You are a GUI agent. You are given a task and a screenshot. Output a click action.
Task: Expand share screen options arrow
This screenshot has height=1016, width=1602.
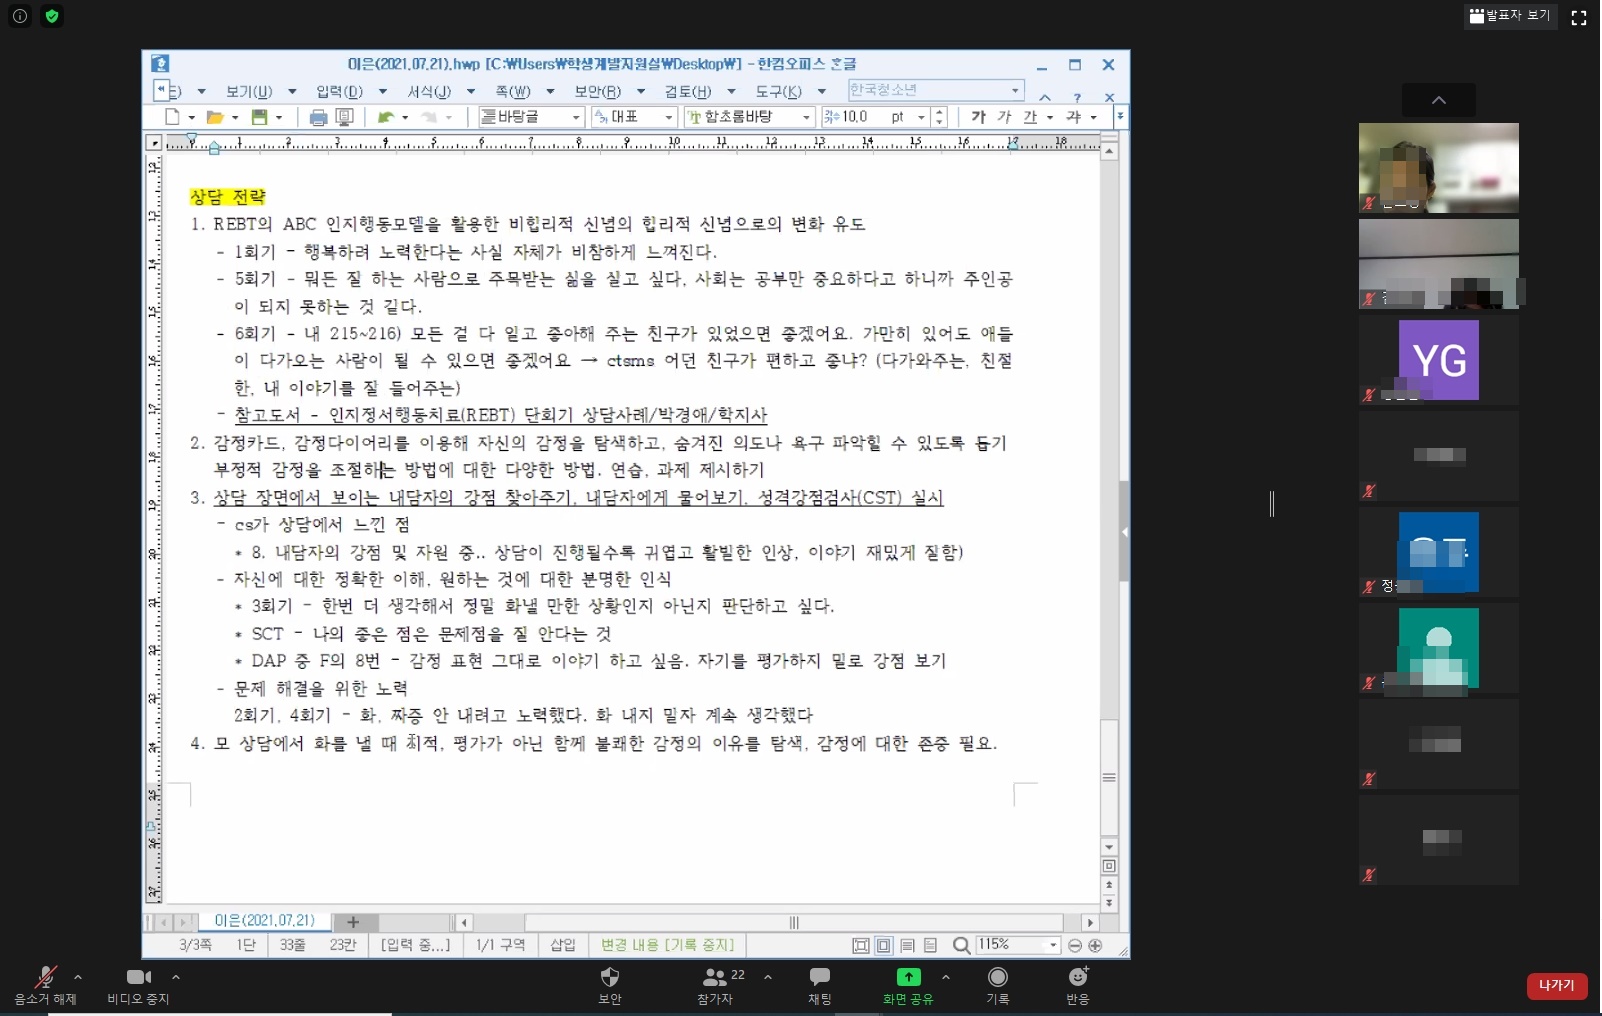[x=946, y=977]
